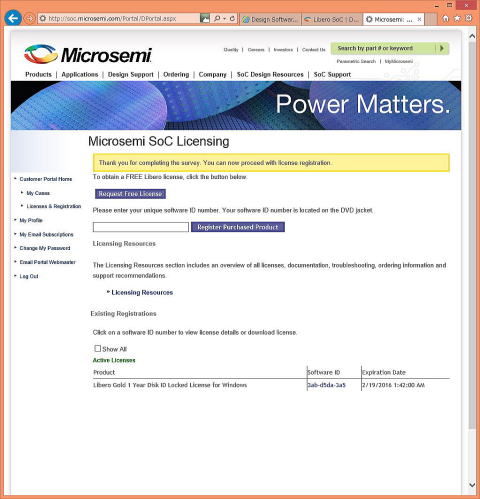Open Change My Password in sidebar
Screen dimensions: 480x499
pyautogui.click(x=45, y=248)
